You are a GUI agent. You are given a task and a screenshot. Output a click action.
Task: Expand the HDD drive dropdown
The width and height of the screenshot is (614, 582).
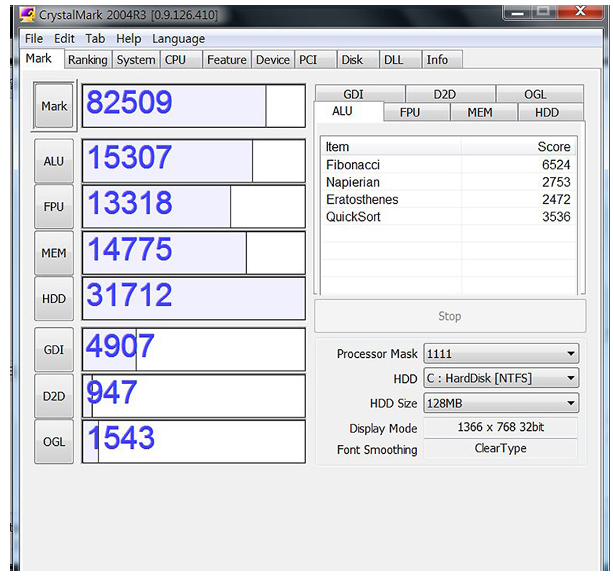click(501, 378)
